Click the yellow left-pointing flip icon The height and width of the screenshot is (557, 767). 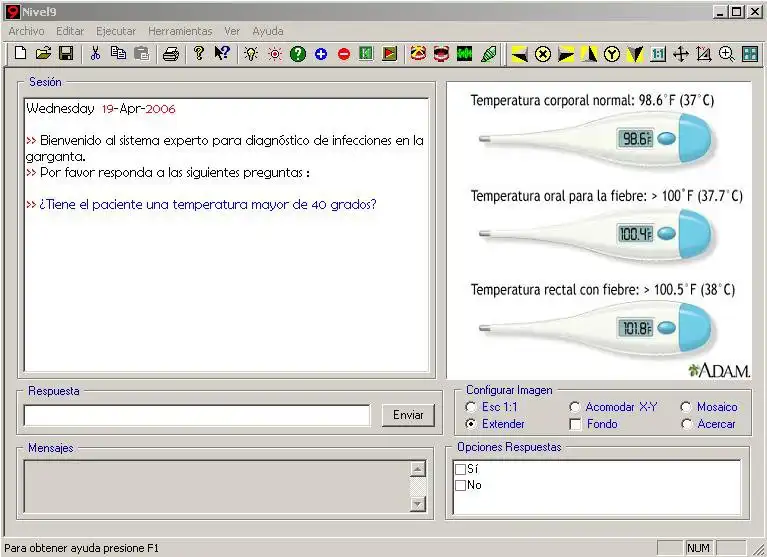519,54
